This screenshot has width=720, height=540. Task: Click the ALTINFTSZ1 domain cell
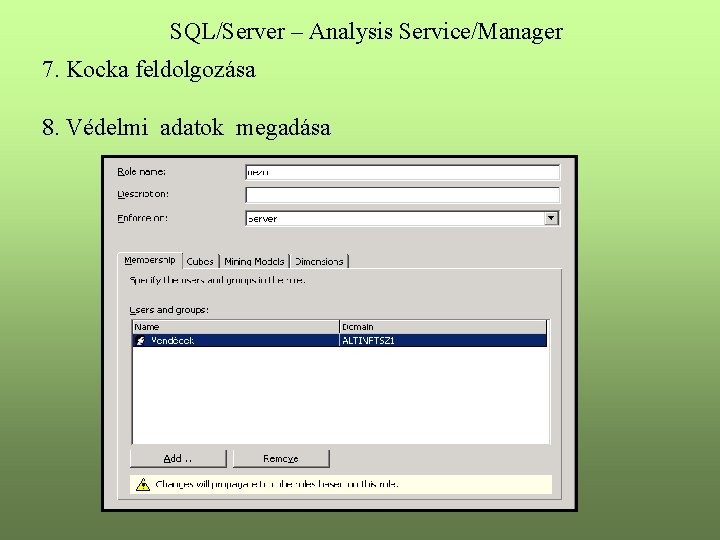(443, 340)
